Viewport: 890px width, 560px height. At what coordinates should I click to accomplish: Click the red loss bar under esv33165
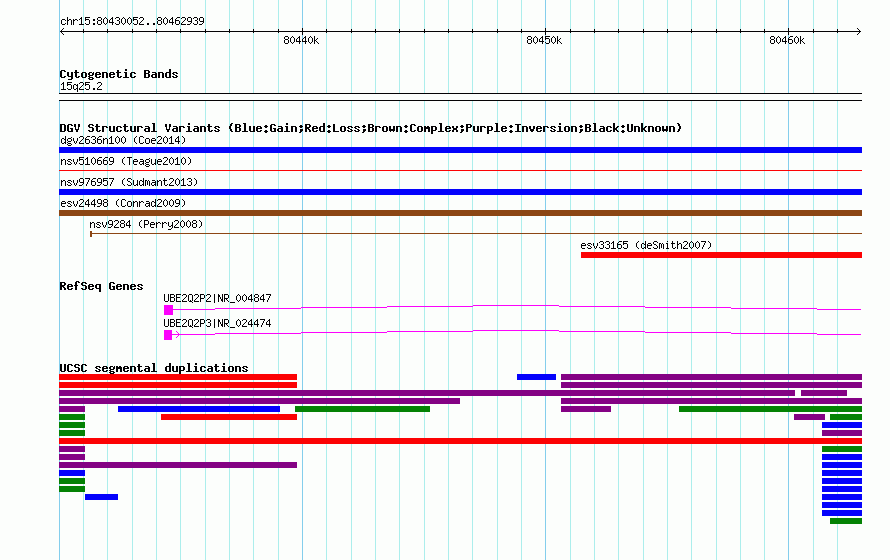[721, 255]
